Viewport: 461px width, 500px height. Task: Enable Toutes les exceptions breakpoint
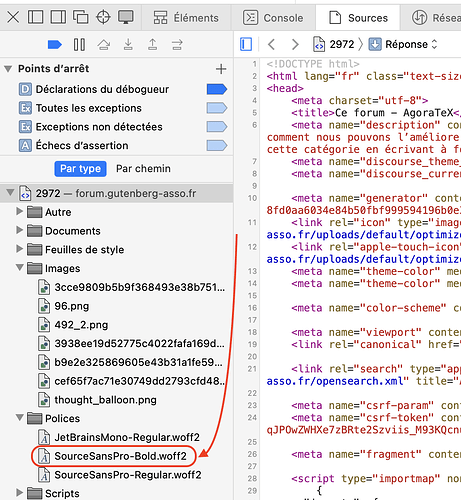(217, 108)
